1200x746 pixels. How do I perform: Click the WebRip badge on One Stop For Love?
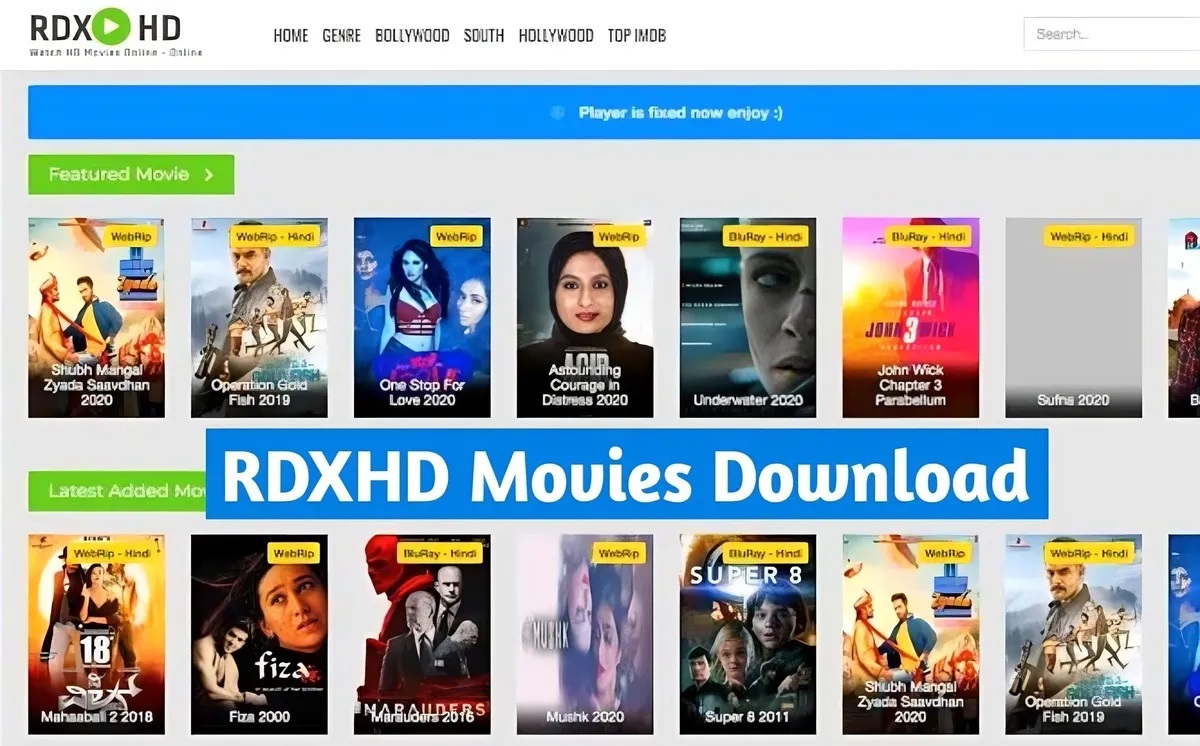(x=456, y=237)
